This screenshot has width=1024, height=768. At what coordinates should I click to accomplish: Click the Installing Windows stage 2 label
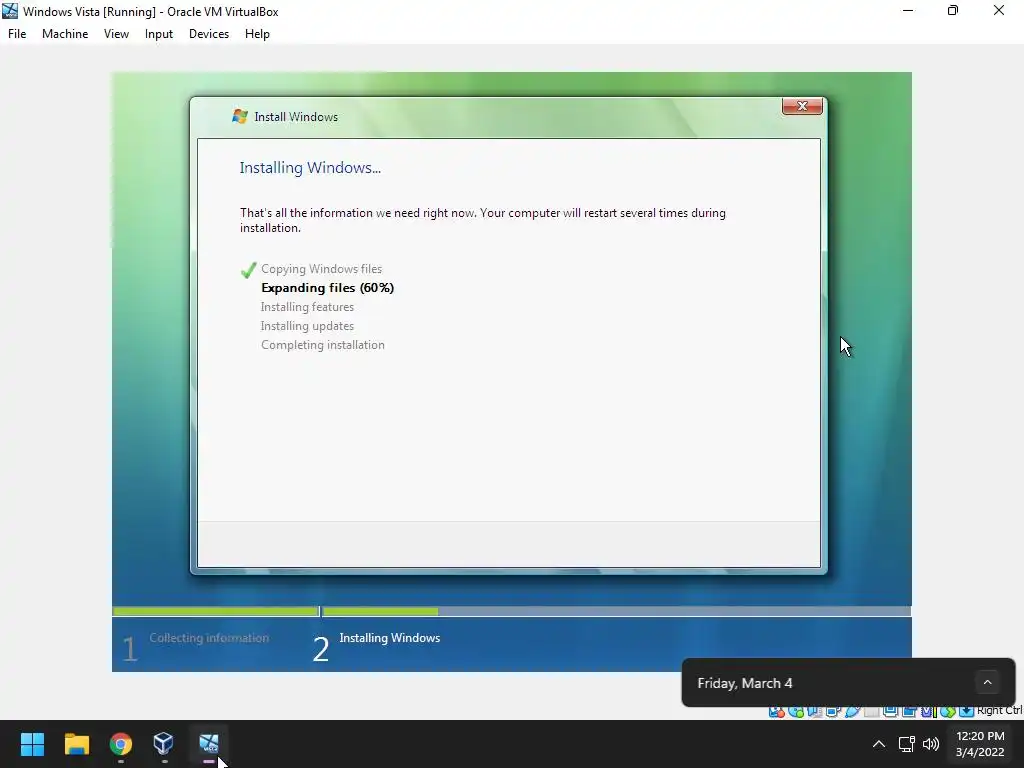(390, 638)
